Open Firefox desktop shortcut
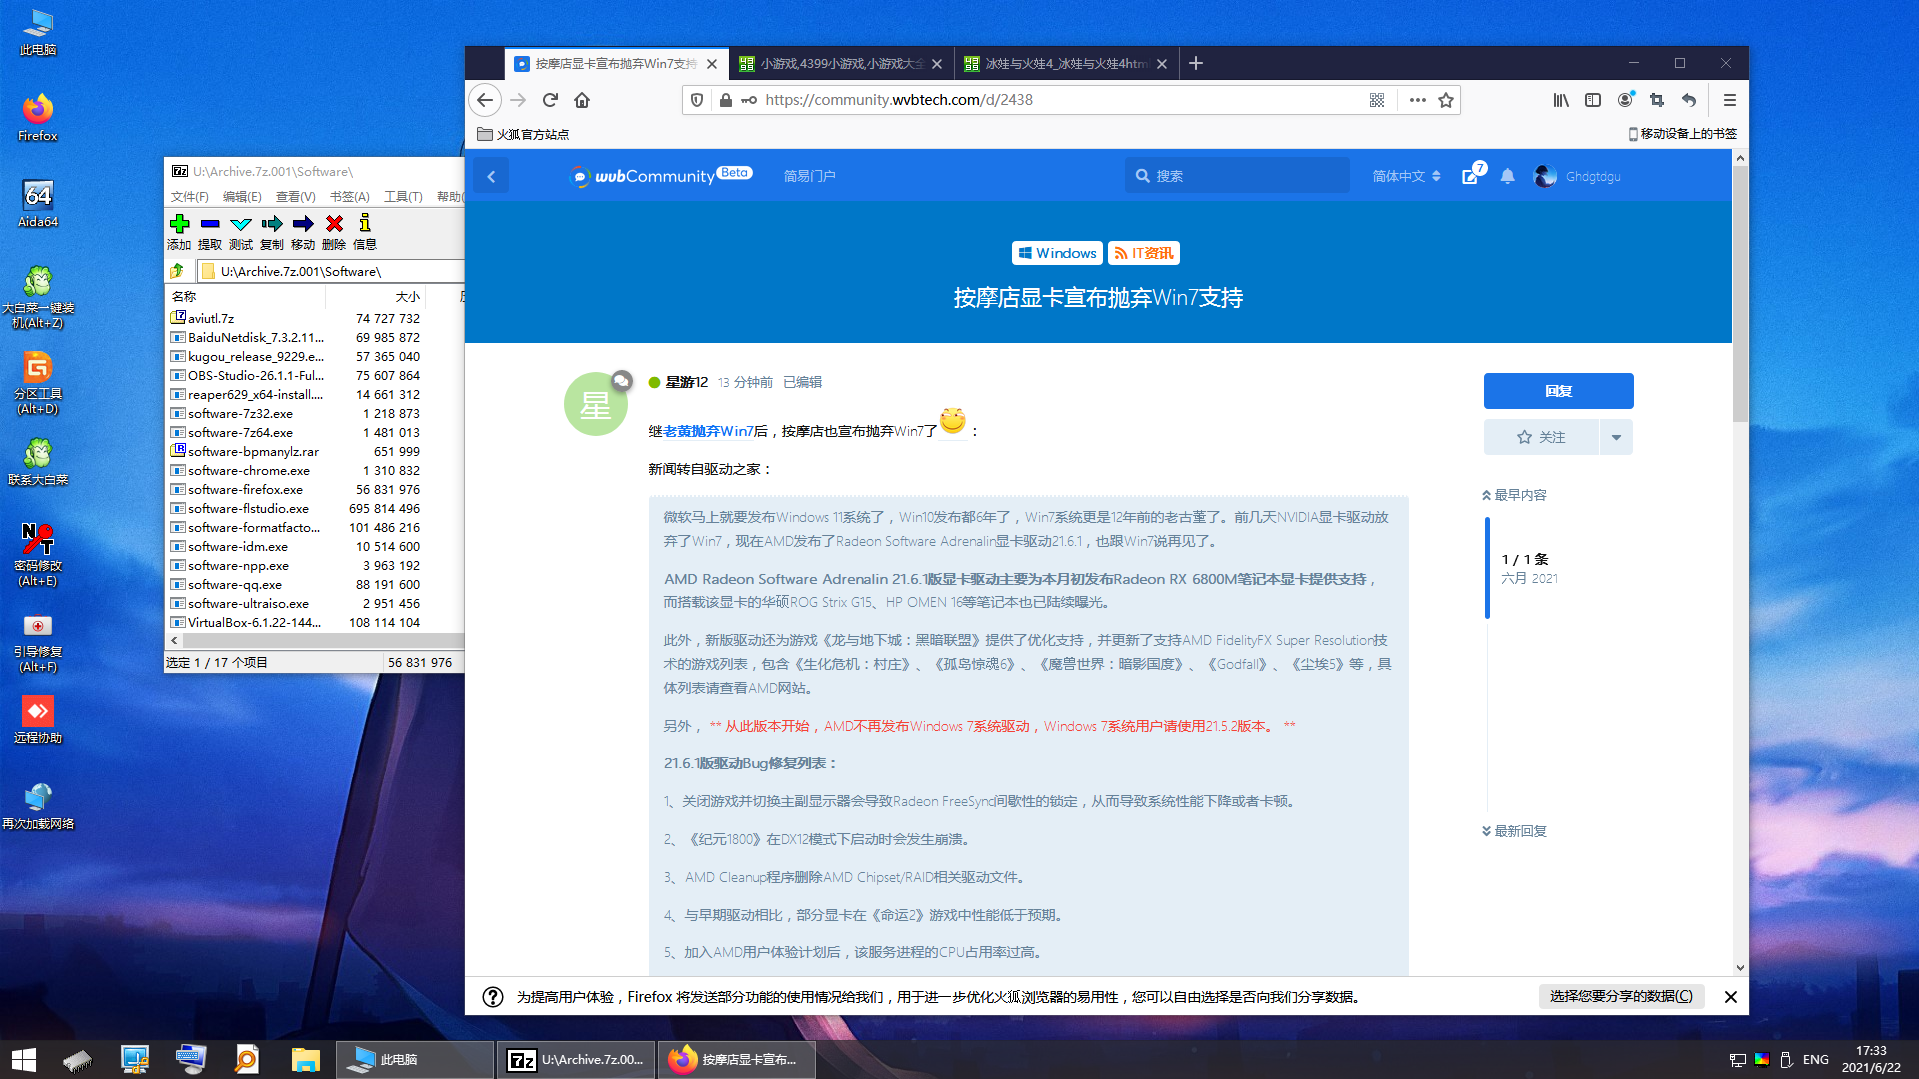The width and height of the screenshot is (1919, 1079). coord(38,117)
